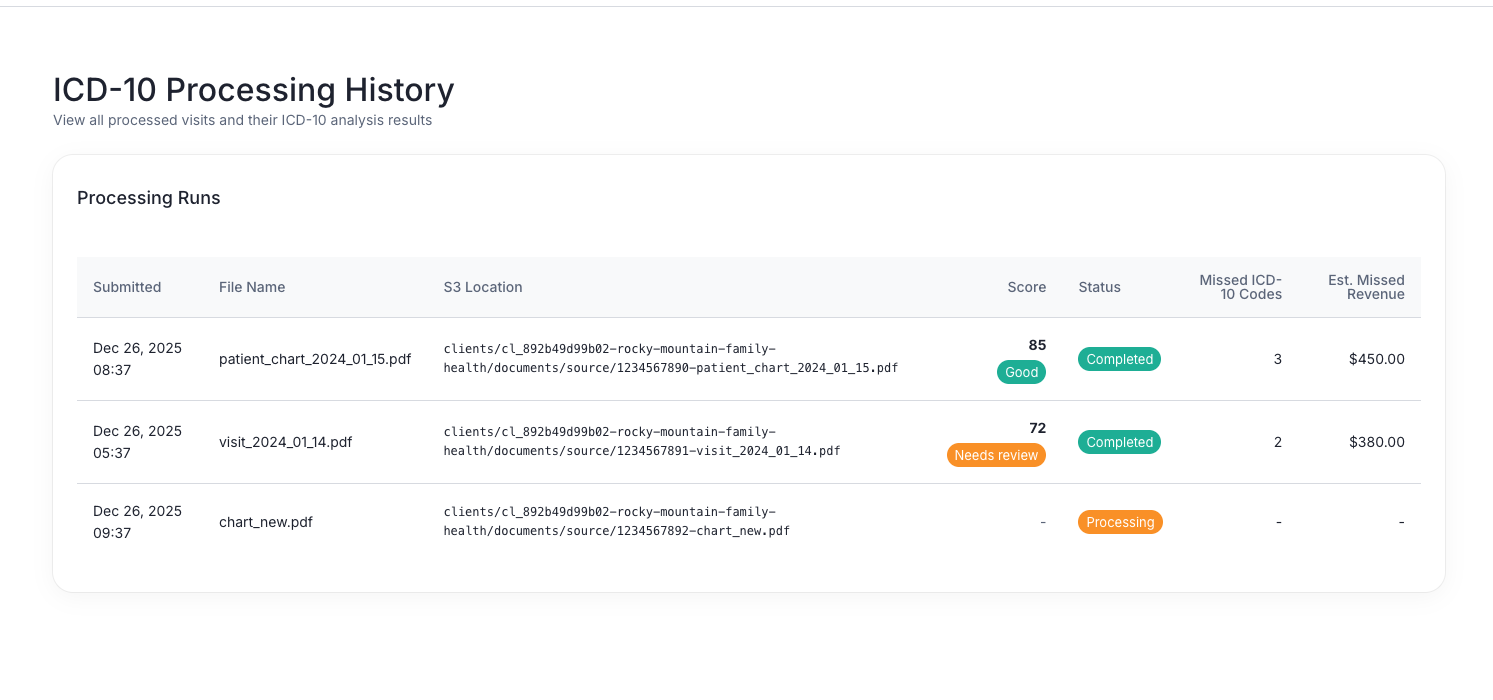The height and width of the screenshot is (700, 1493).
Task: Click the S3 Location column header
Action: tap(483, 287)
